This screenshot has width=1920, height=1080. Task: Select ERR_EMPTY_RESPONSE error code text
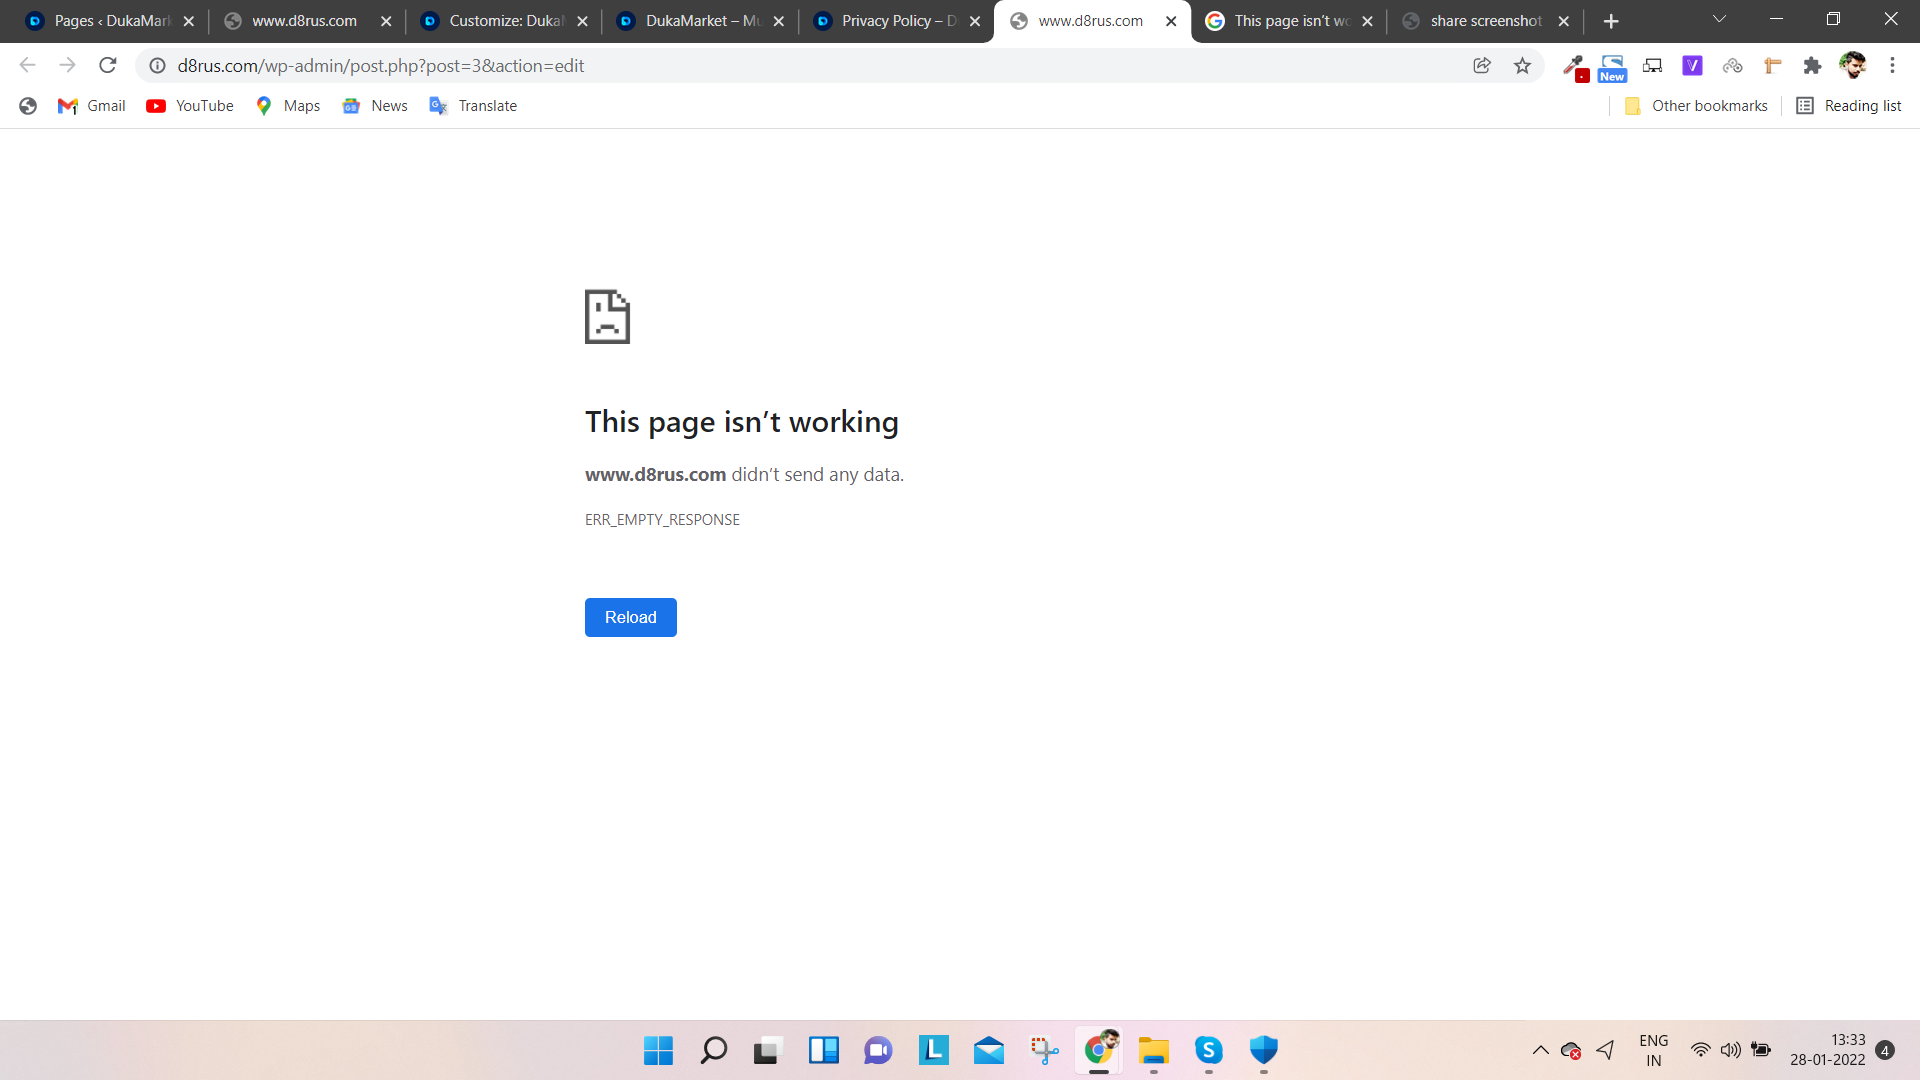coord(662,520)
